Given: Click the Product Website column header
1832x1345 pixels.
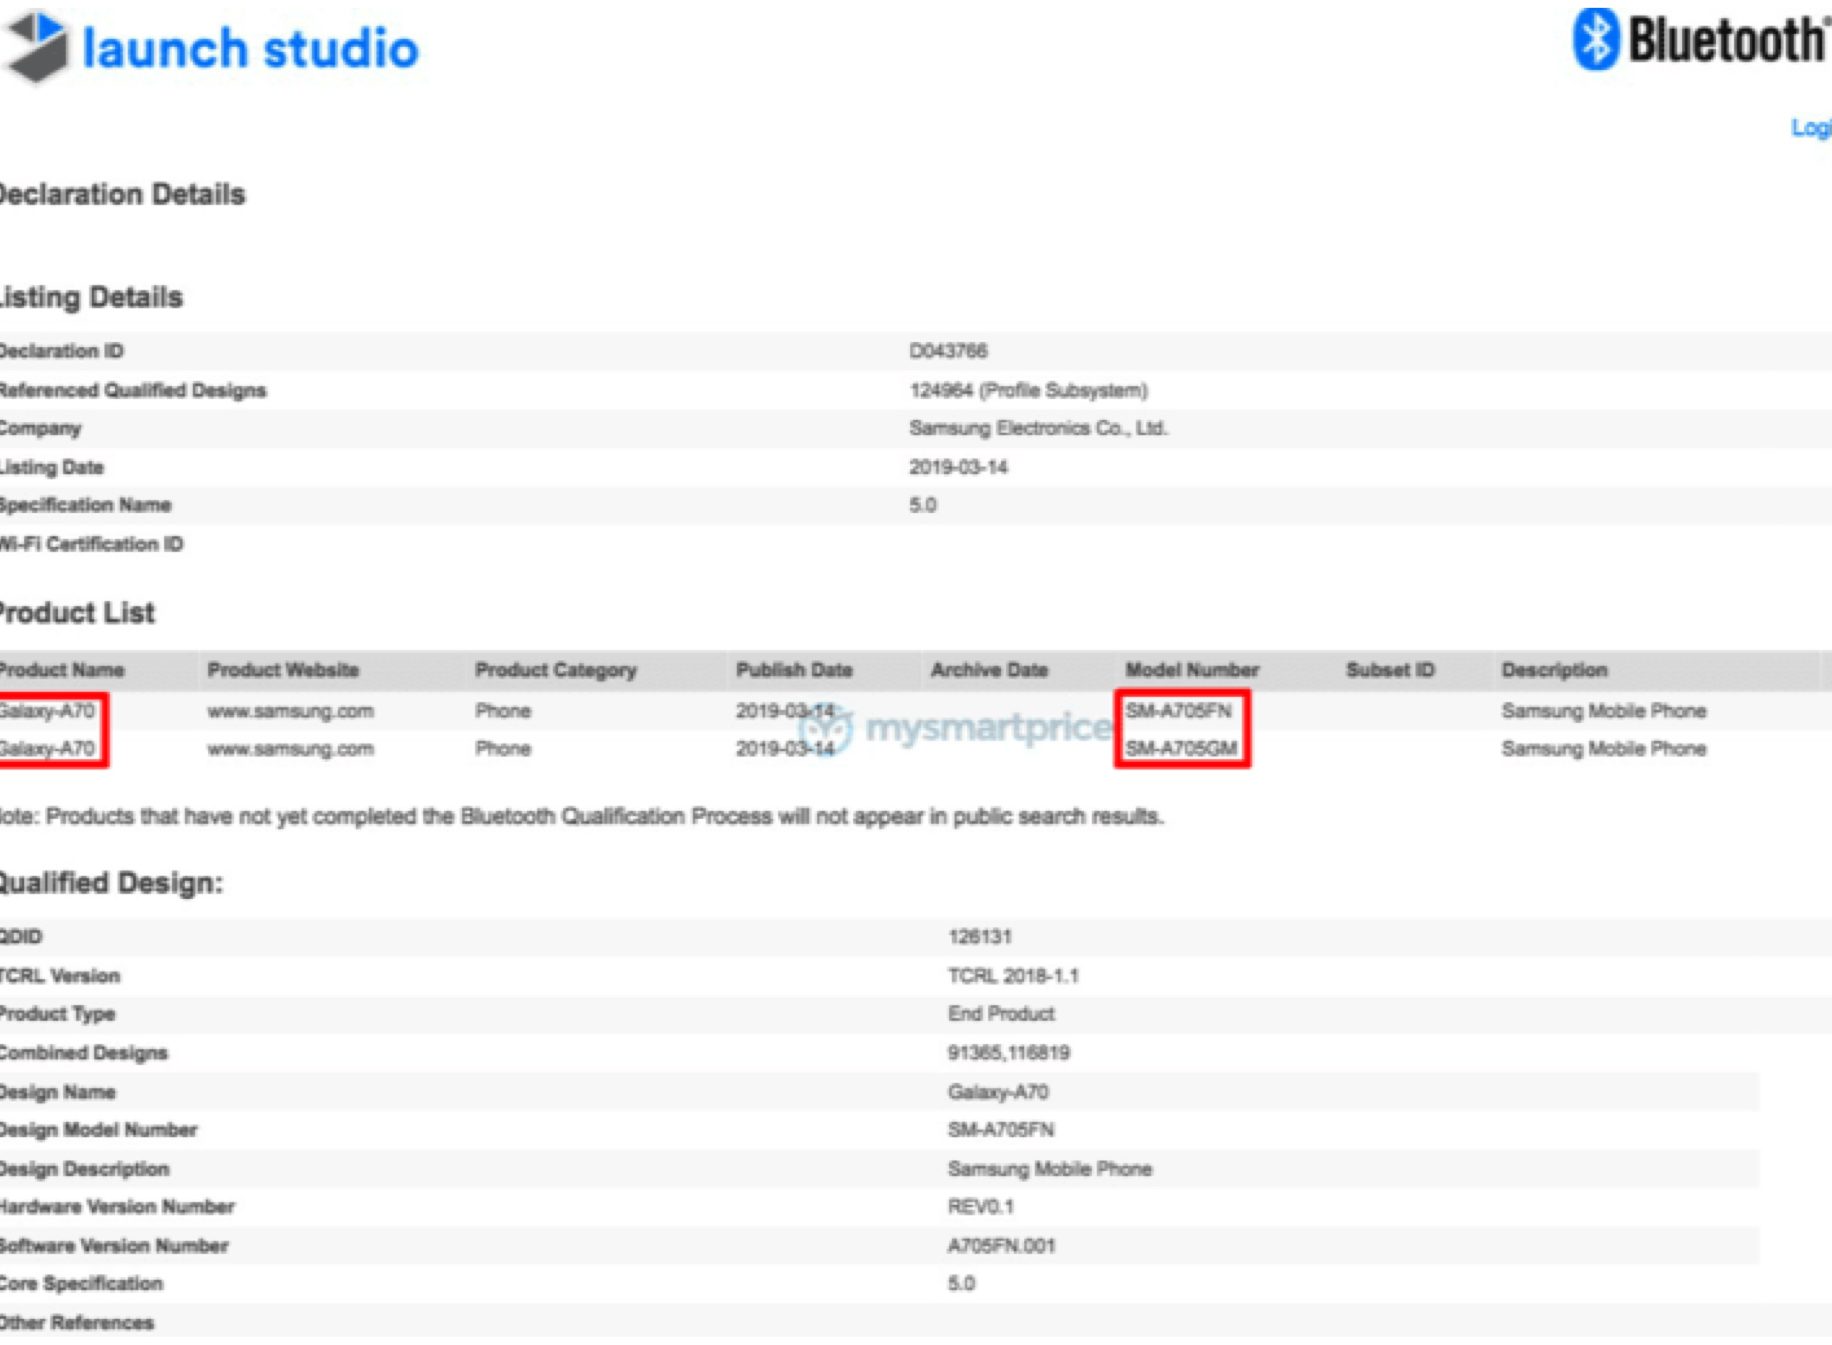Looking at the screenshot, I should pos(283,670).
